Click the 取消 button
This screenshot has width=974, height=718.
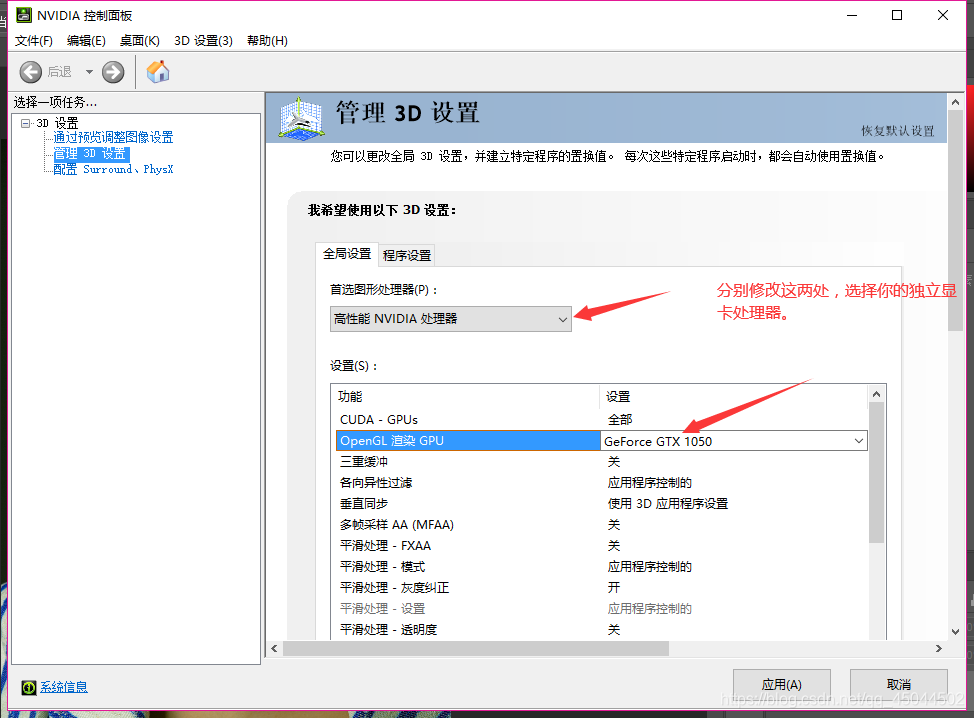coord(898,685)
